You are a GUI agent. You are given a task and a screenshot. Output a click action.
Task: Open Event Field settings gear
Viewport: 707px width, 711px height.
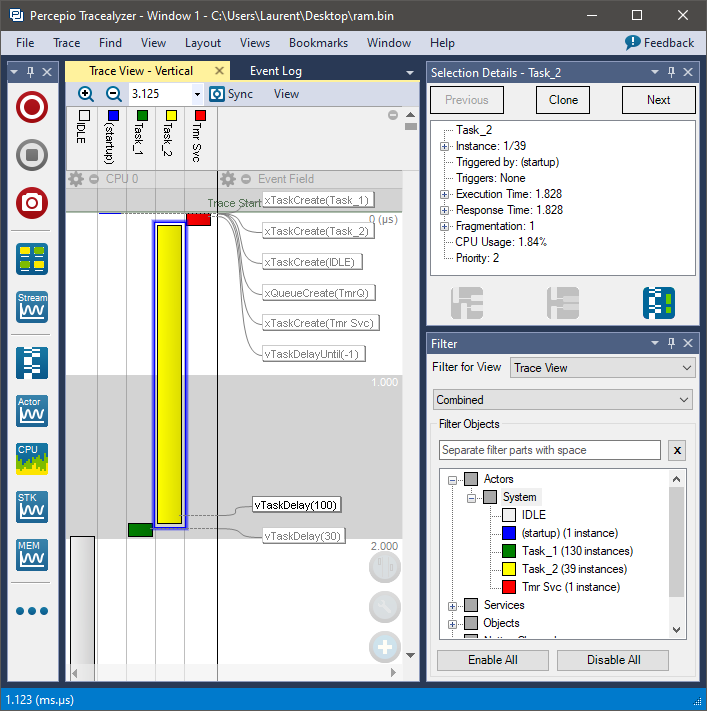pos(228,179)
